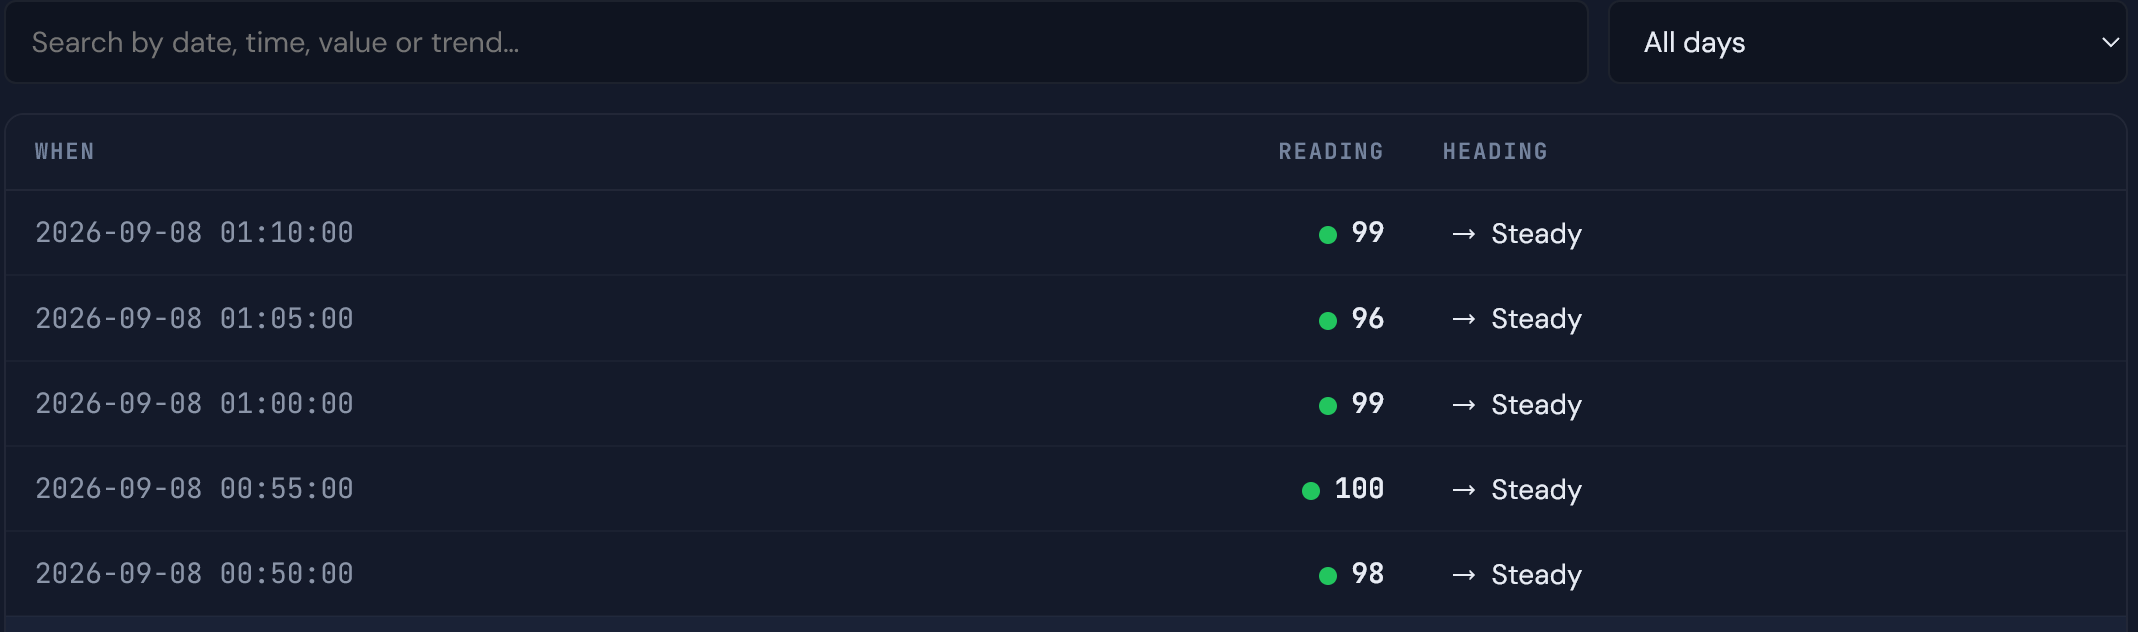Click the steady arrow icon in 00:55:00 row
The width and height of the screenshot is (2138, 632).
(x=1464, y=490)
